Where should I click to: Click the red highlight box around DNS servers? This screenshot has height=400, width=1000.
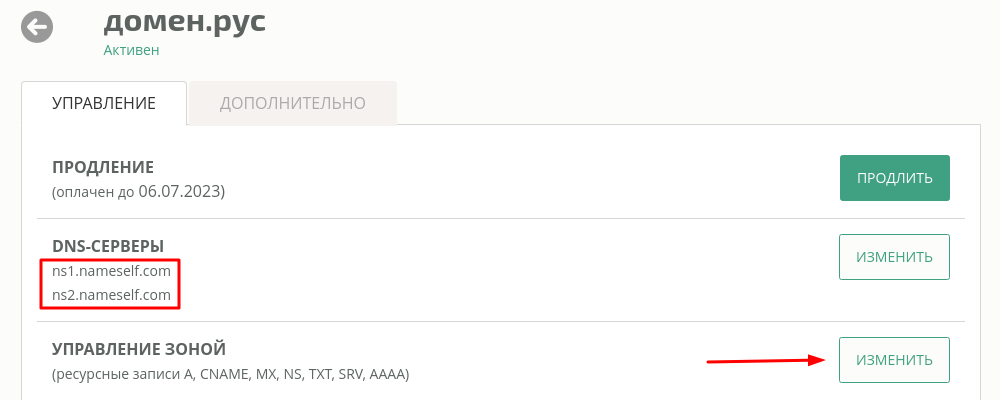110,284
